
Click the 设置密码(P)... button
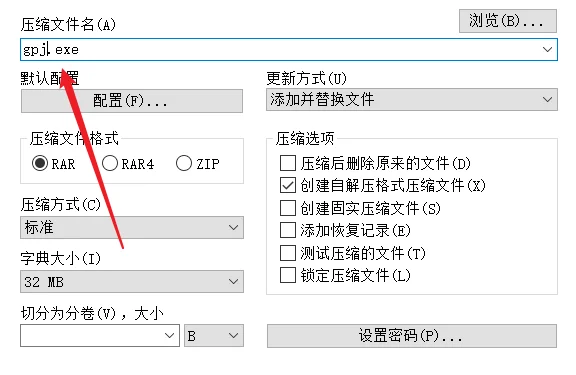tap(412, 336)
